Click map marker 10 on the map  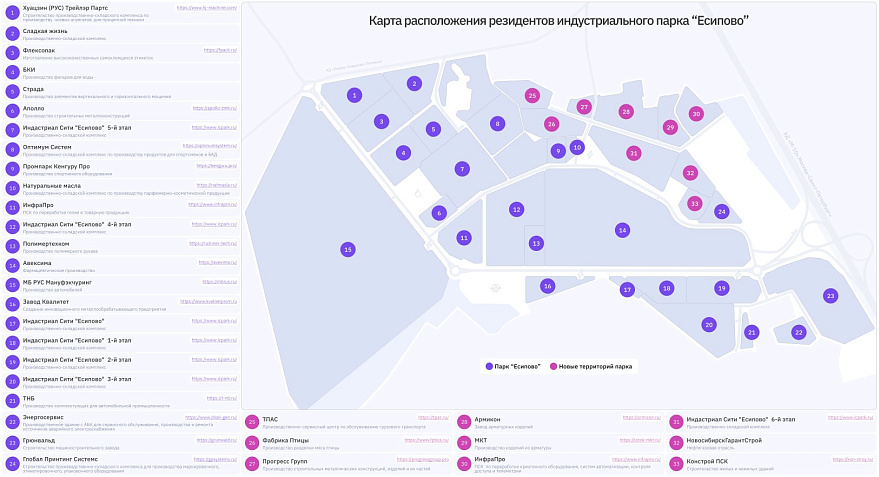tap(577, 148)
